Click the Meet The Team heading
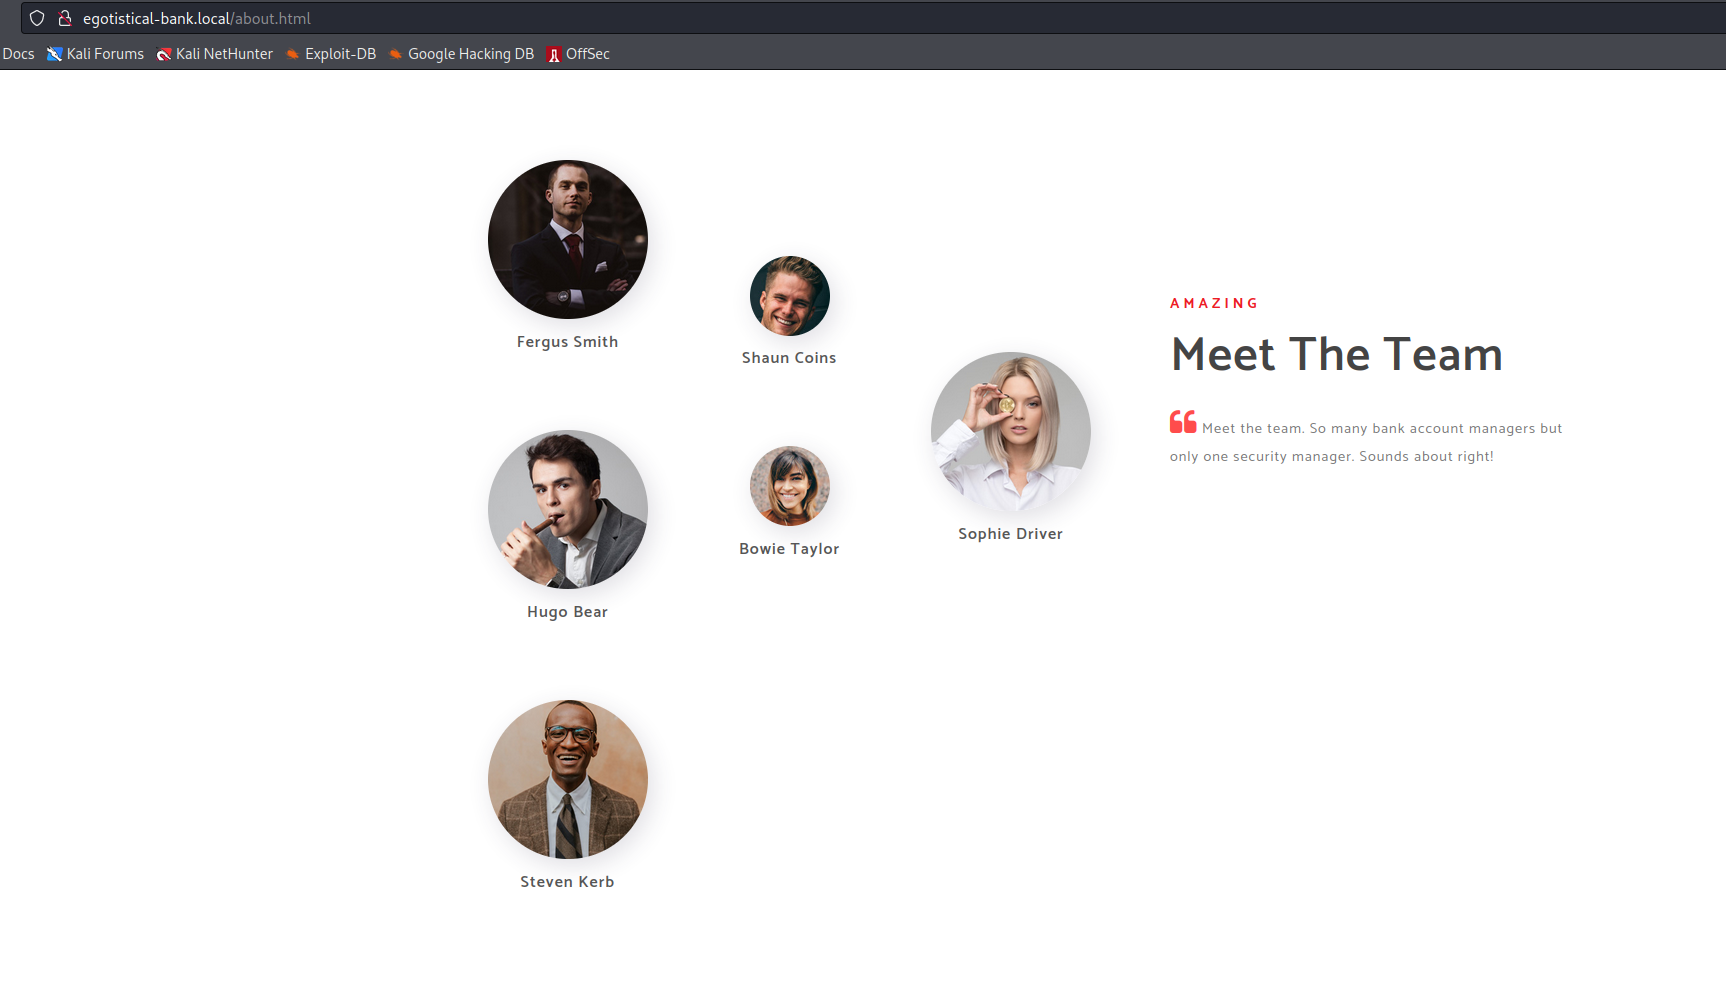This screenshot has height=998, width=1726. coord(1336,355)
